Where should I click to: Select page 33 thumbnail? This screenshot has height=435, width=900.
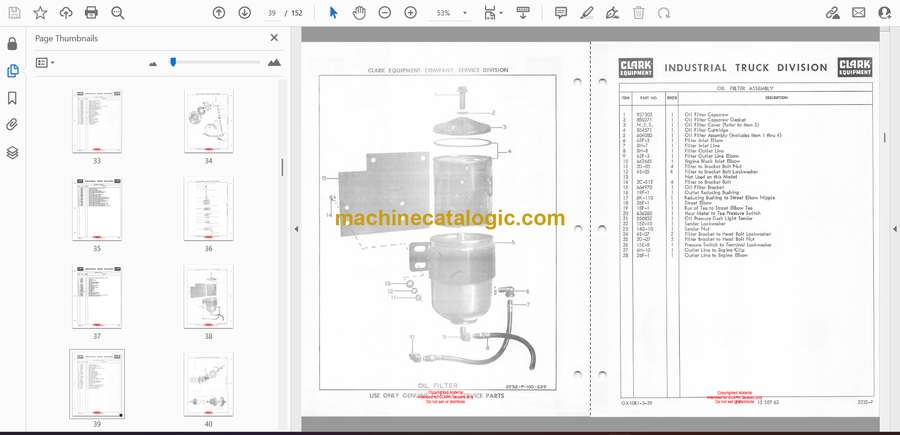96,121
